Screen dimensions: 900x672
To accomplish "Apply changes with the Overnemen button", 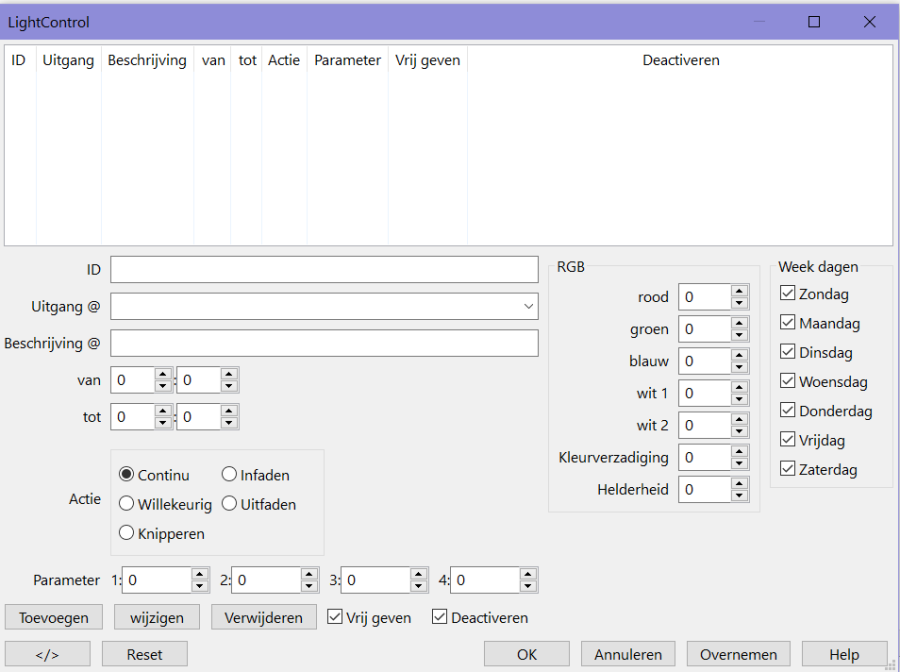I will tap(738, 654).
